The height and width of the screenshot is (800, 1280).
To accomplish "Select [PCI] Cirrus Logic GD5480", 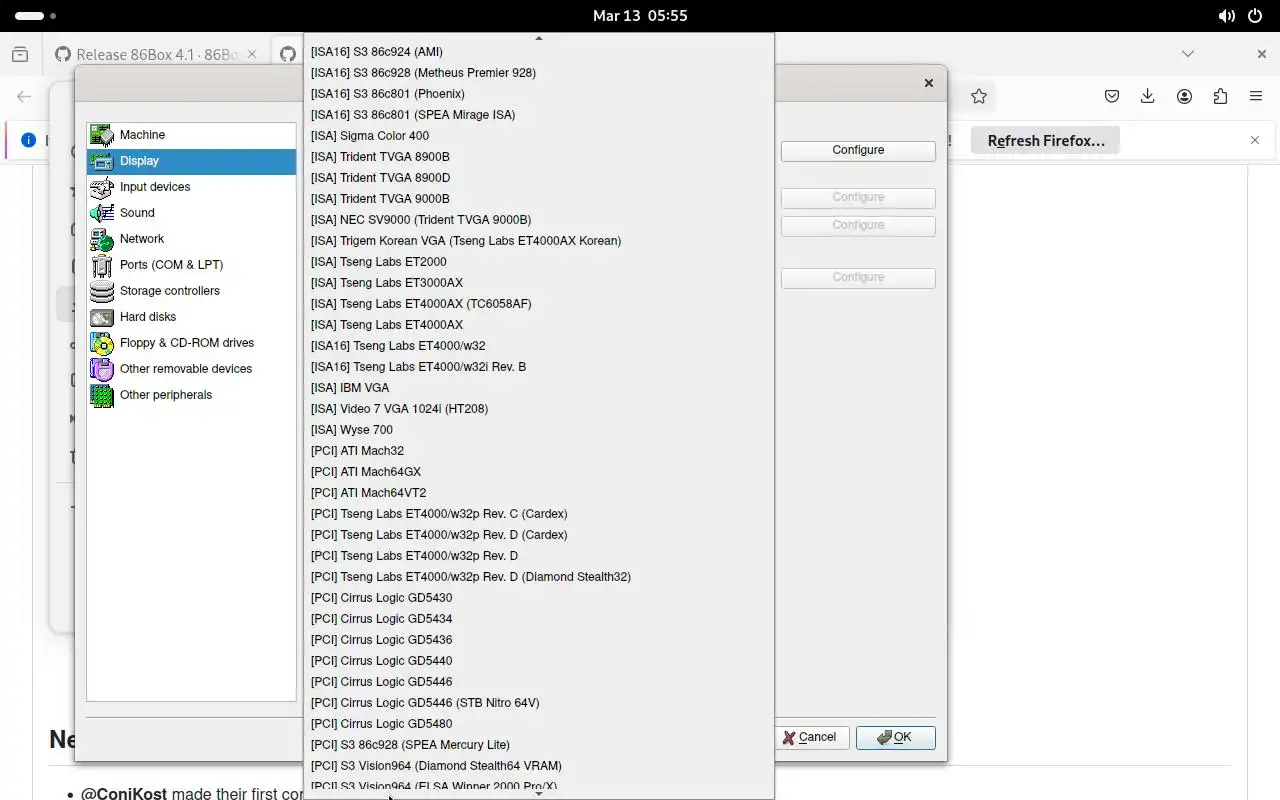I will click(x=539, y=724).
